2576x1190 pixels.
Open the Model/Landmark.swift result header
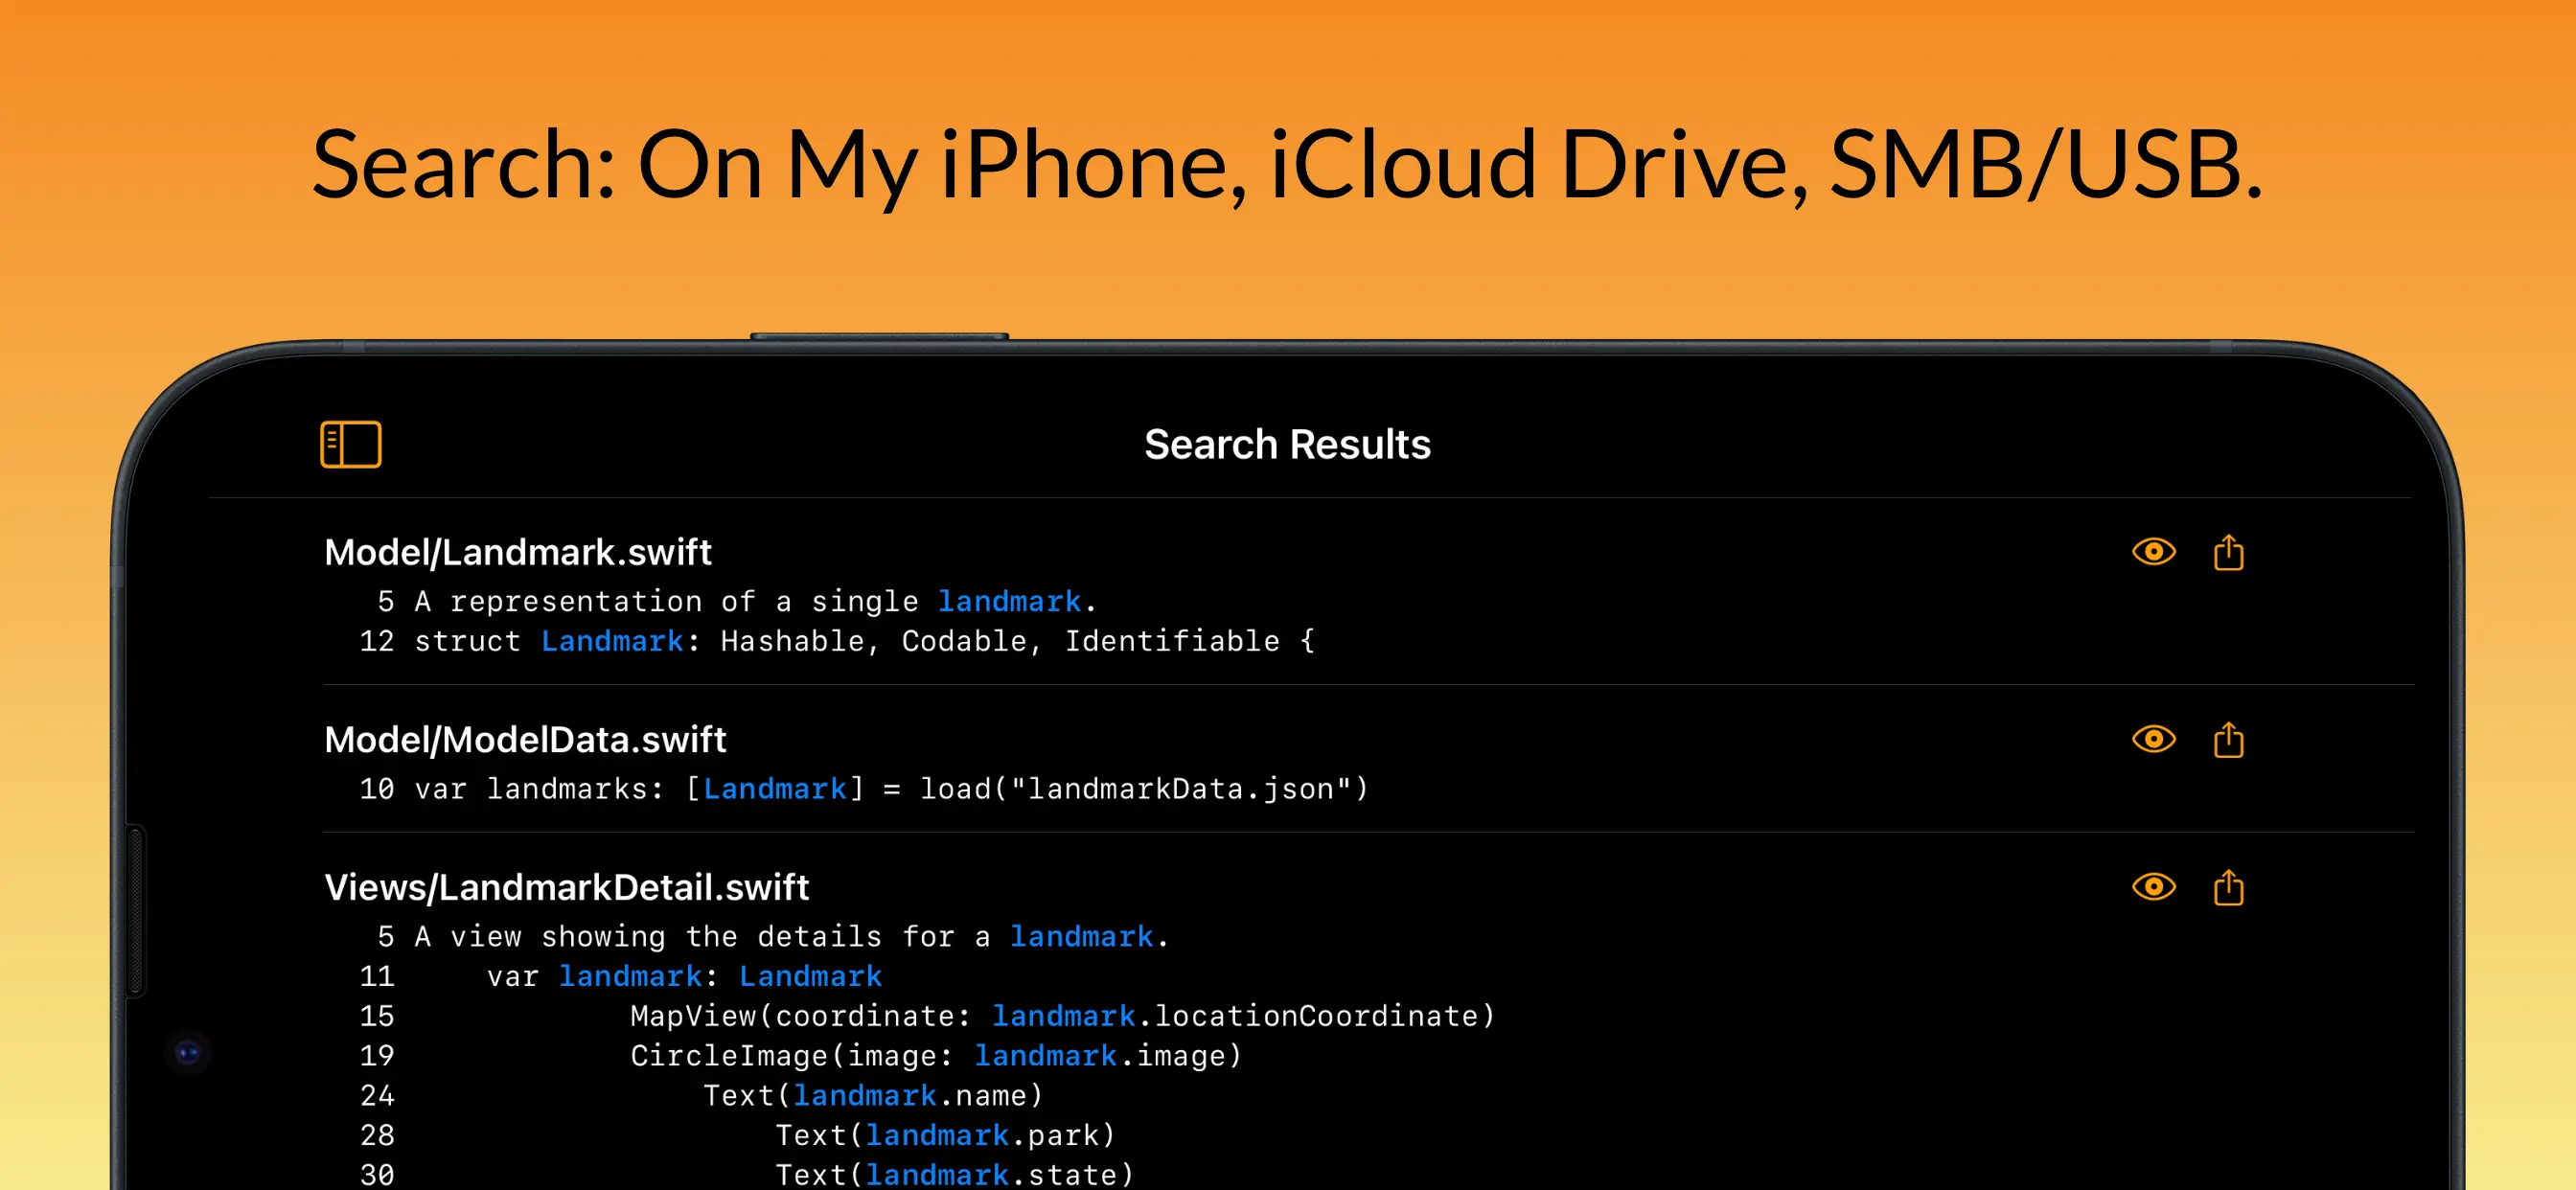tap(518, 552)
